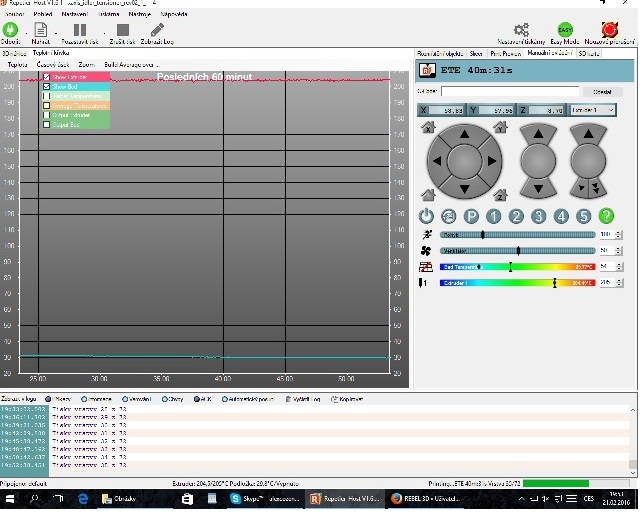The image size is (643, 513).
Task: Toggle the fan icon on or off
Action: [x=426, y=250]
